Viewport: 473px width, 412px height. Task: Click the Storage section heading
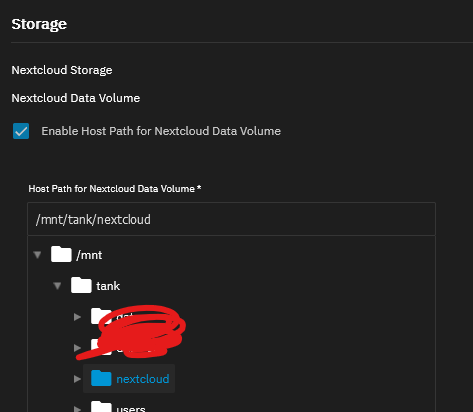[39, 24]
